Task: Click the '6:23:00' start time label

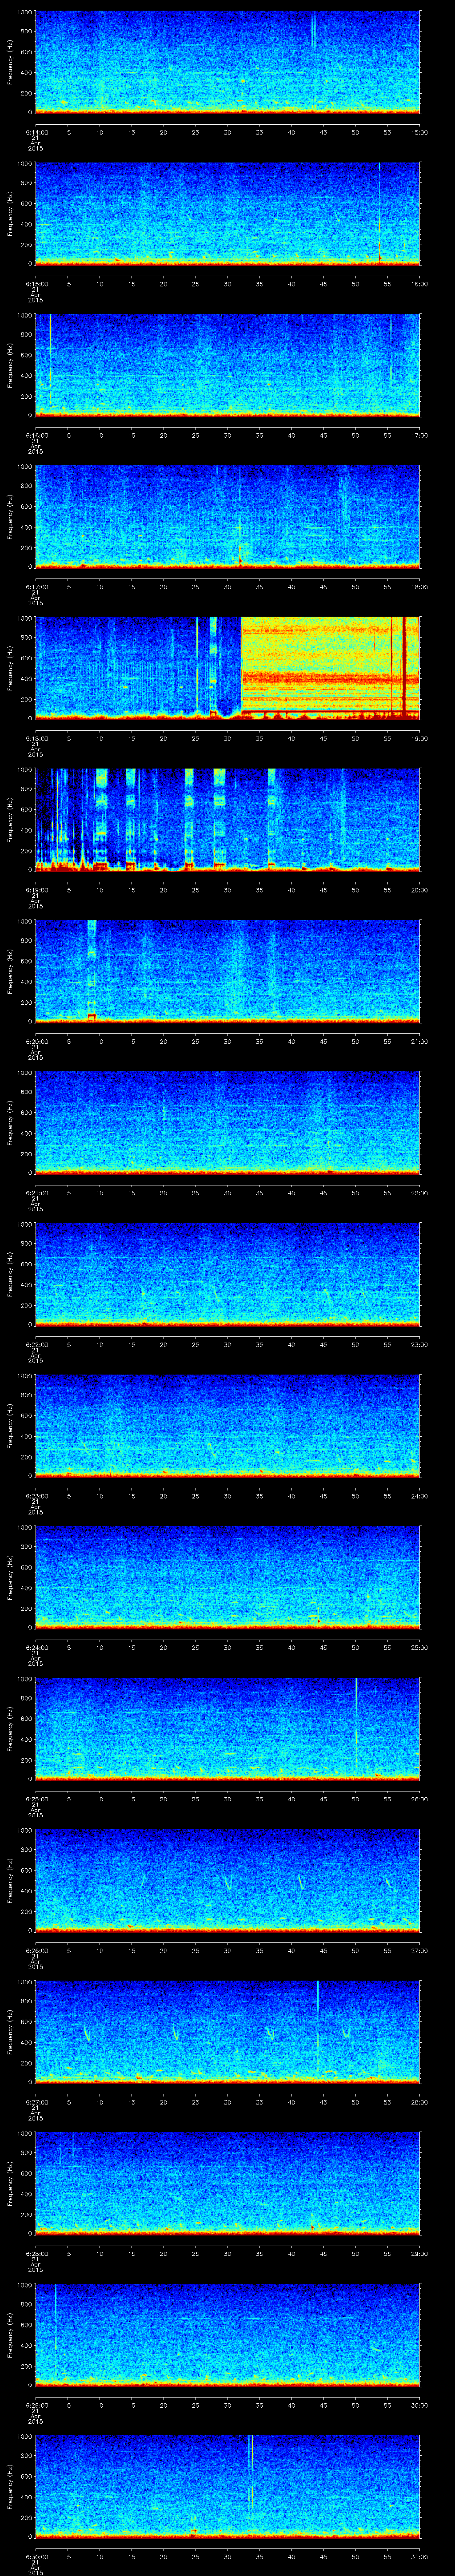Action: (x=36, y=1495)
